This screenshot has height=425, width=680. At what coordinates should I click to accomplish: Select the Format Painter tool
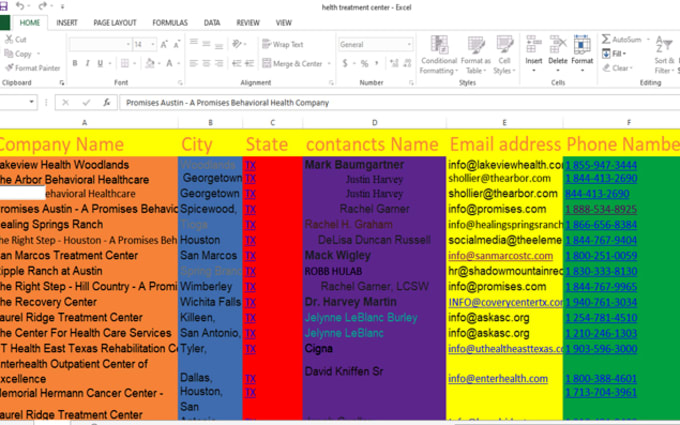coord(33,68)
